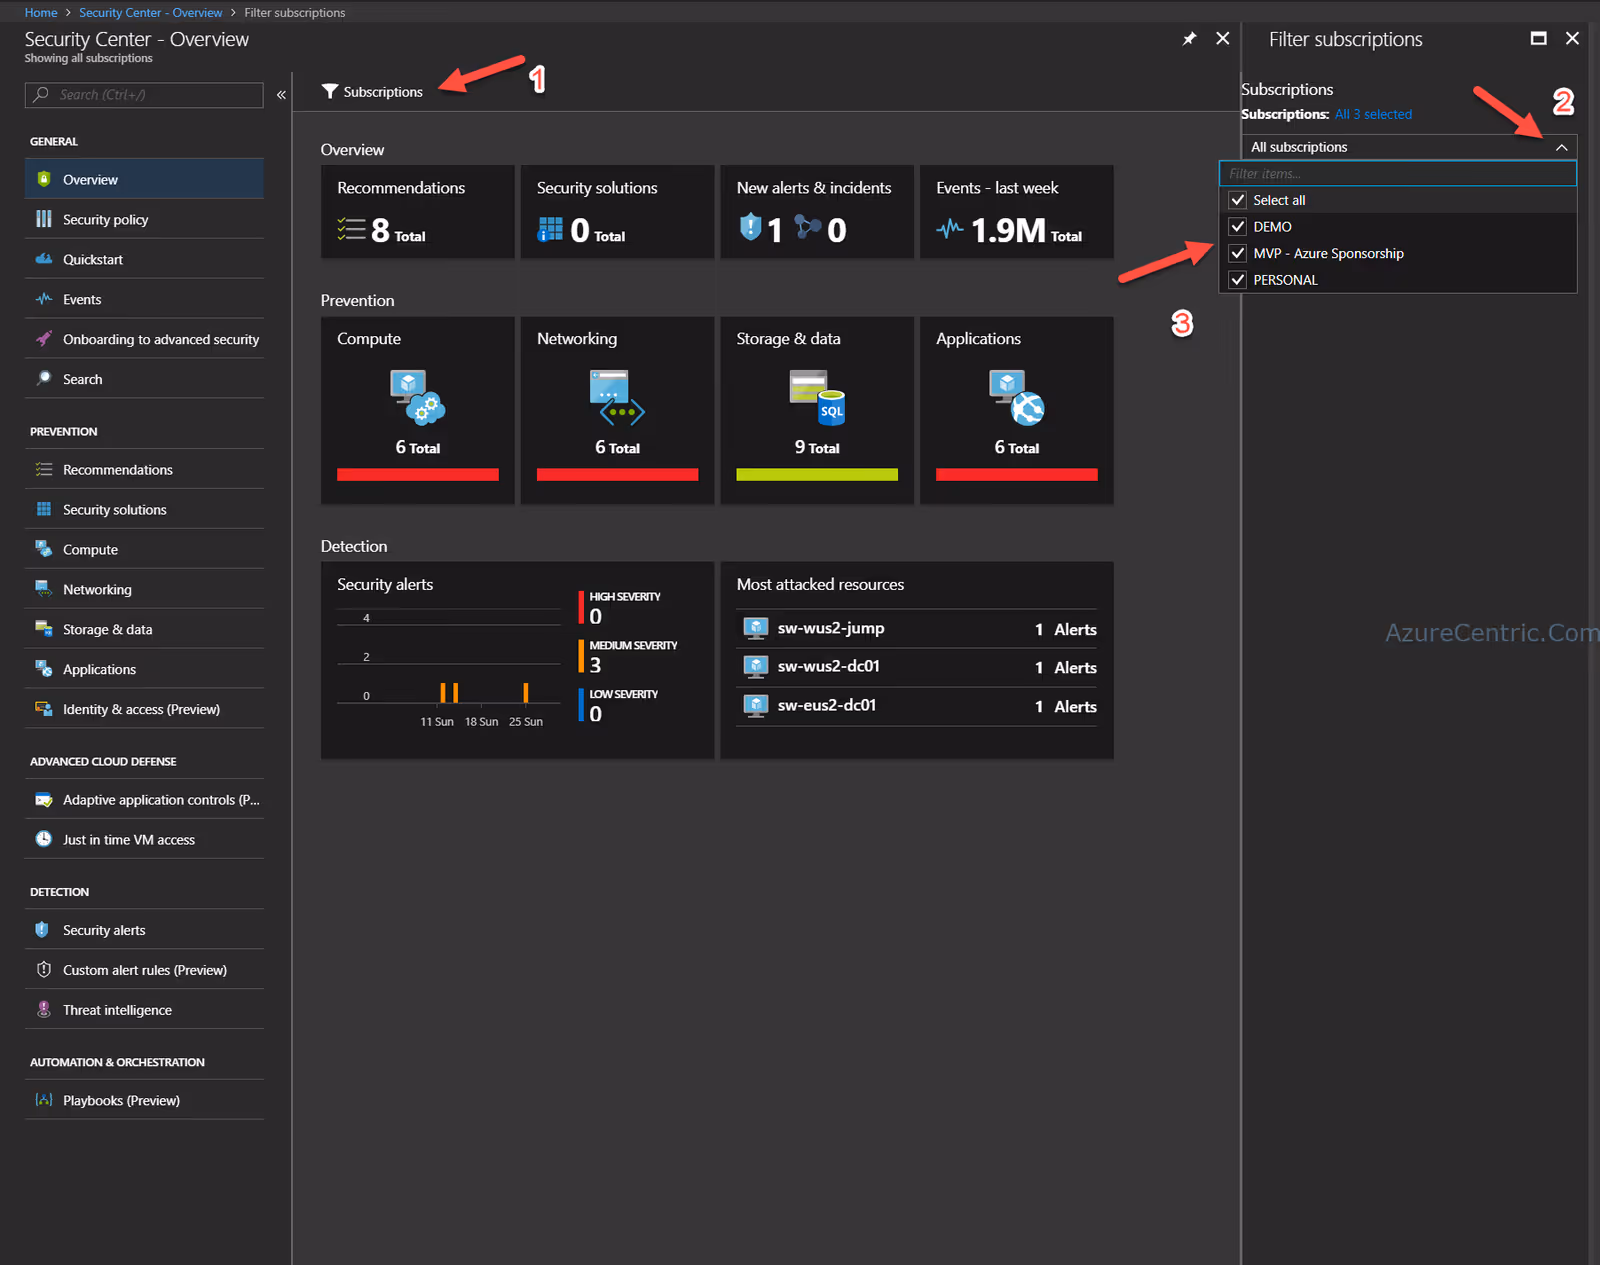Screen dimensions: 1600x1265
Task: Click the Just in time clock icon
Action: coord(44,839)
